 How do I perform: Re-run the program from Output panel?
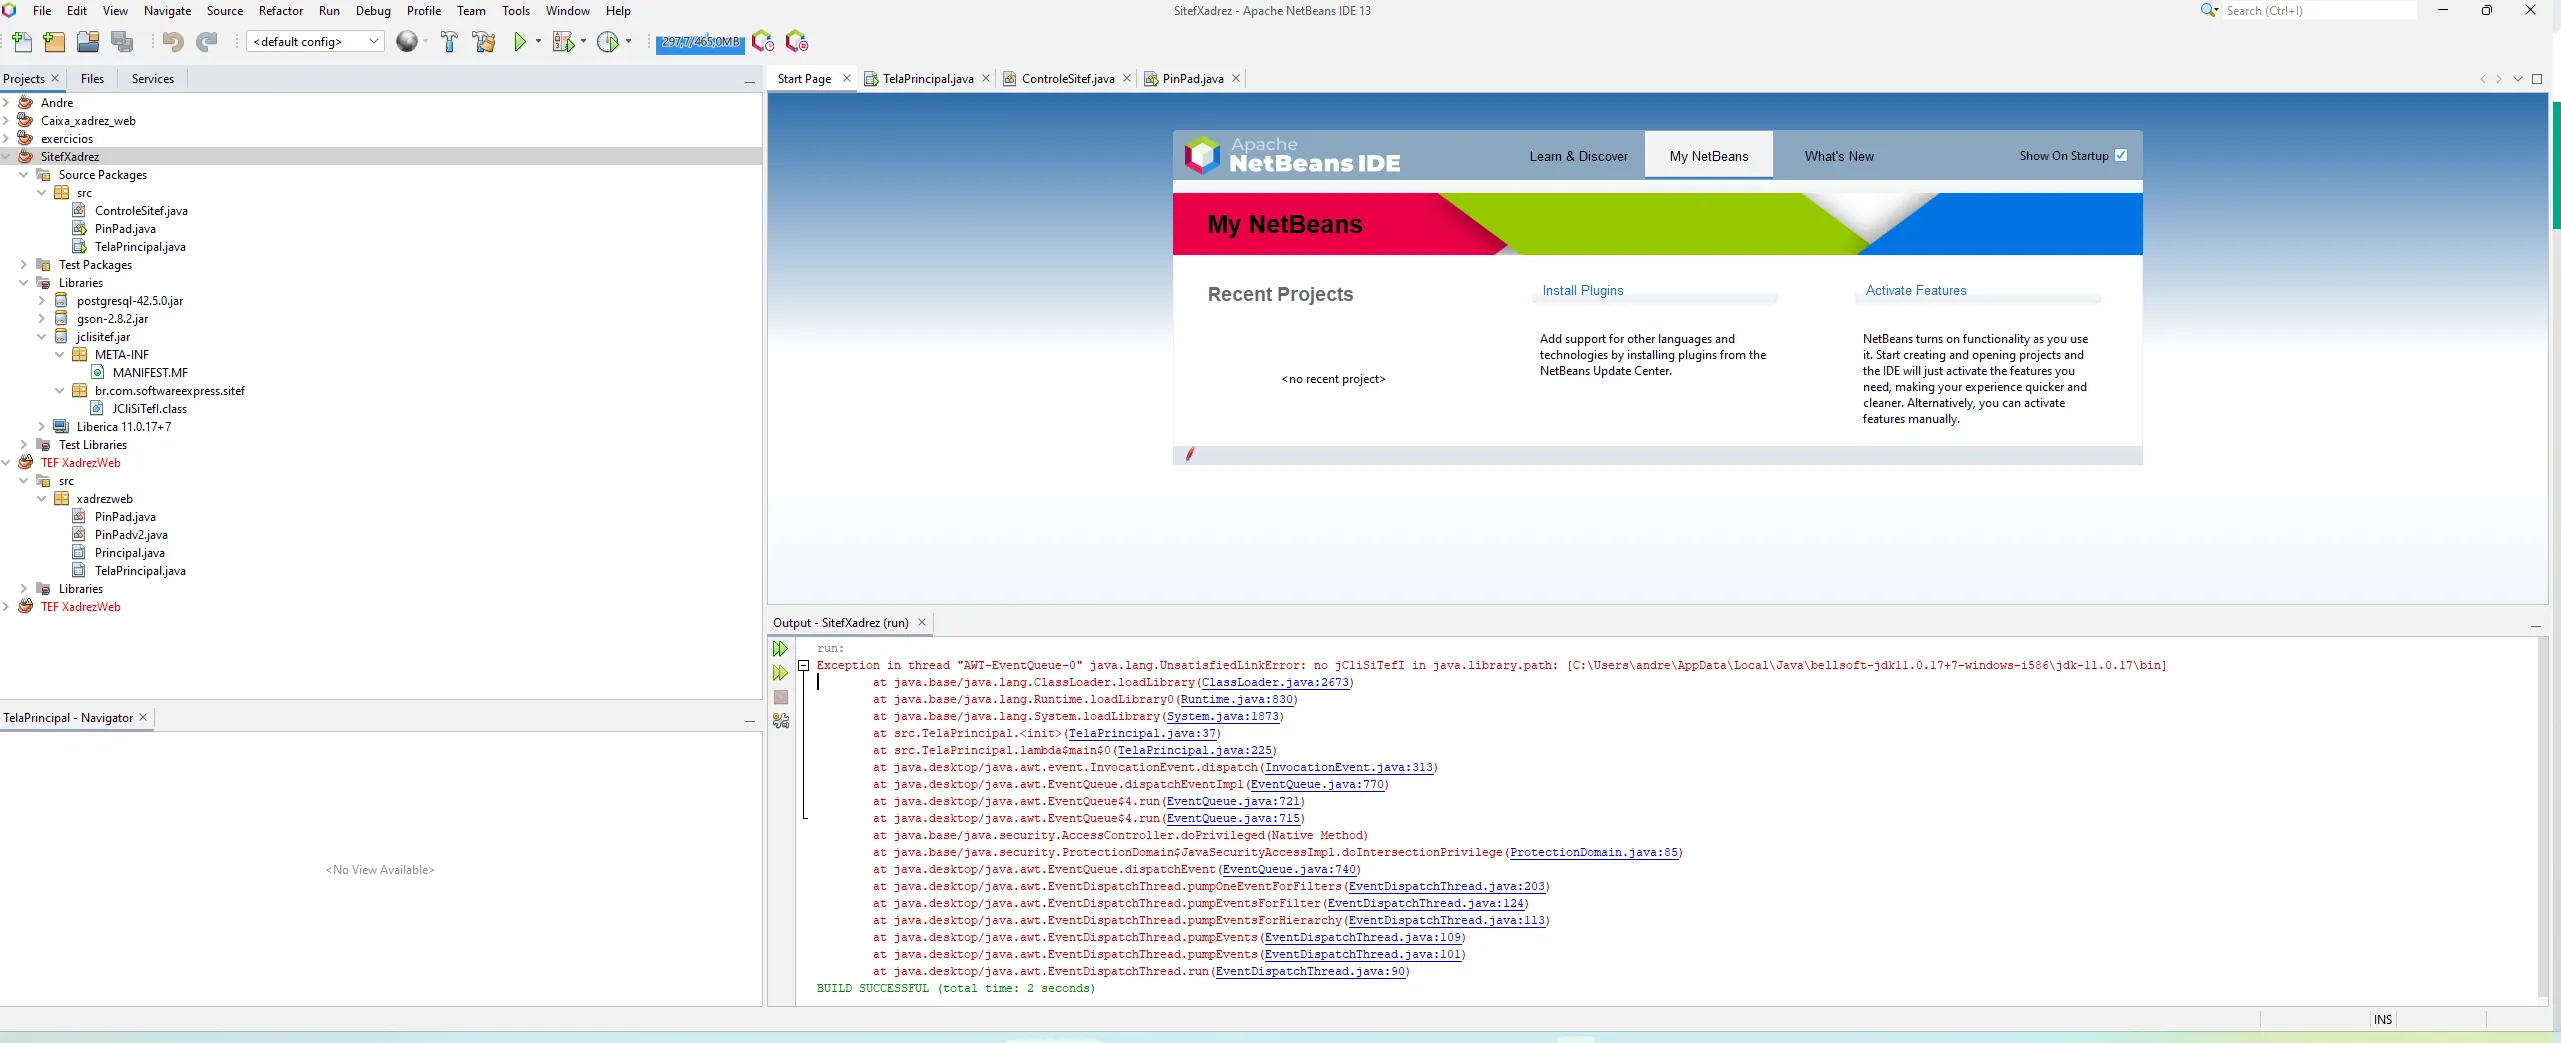(781, 649)
